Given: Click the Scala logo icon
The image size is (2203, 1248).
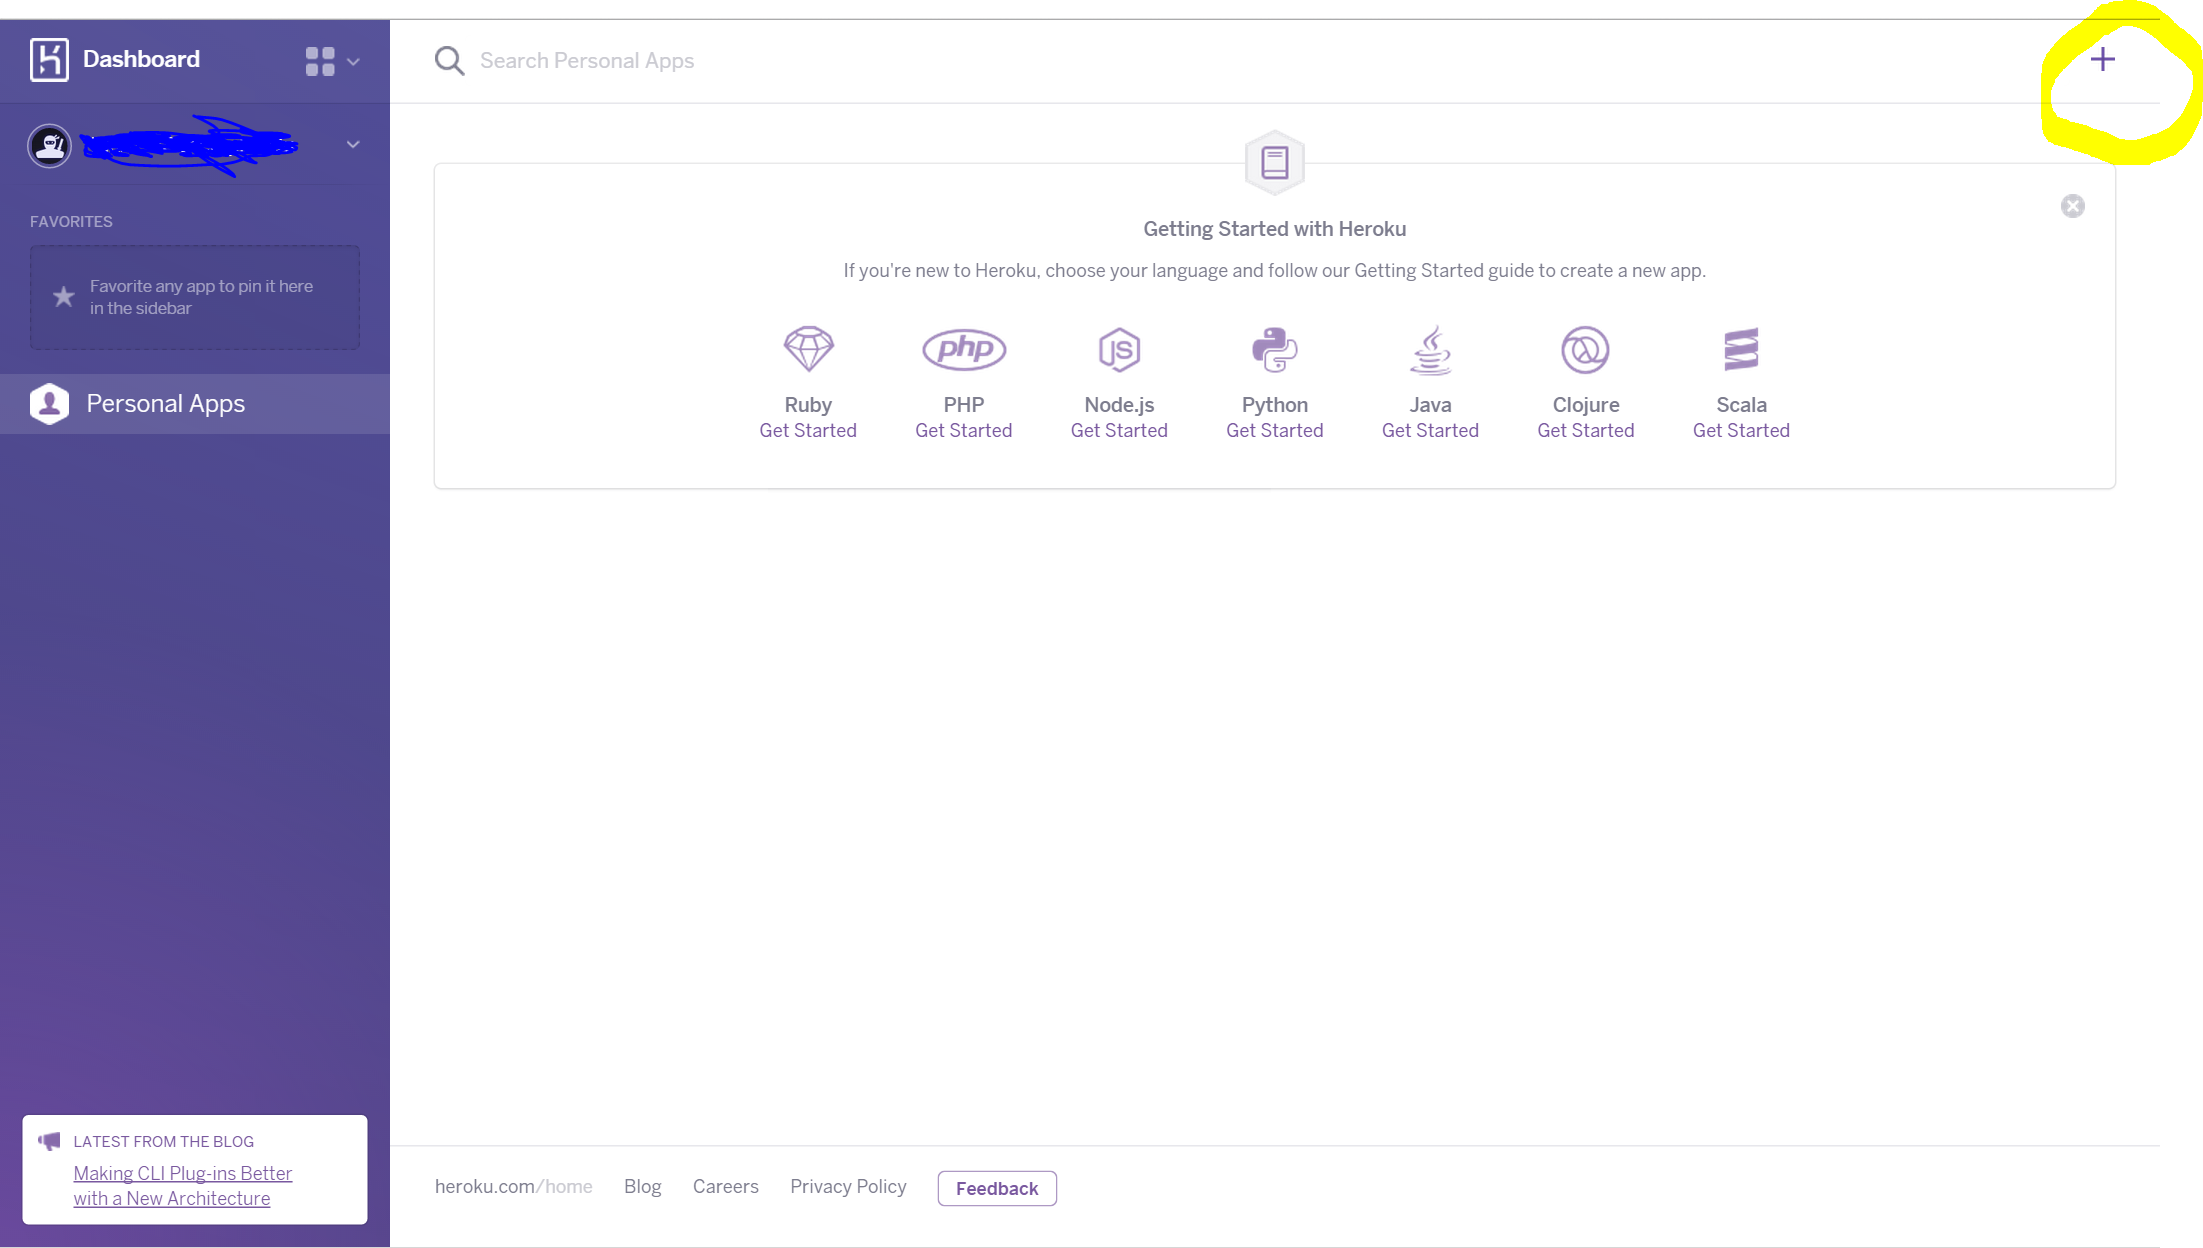Looking at the screenshot, I should (x=1741, y=349).
